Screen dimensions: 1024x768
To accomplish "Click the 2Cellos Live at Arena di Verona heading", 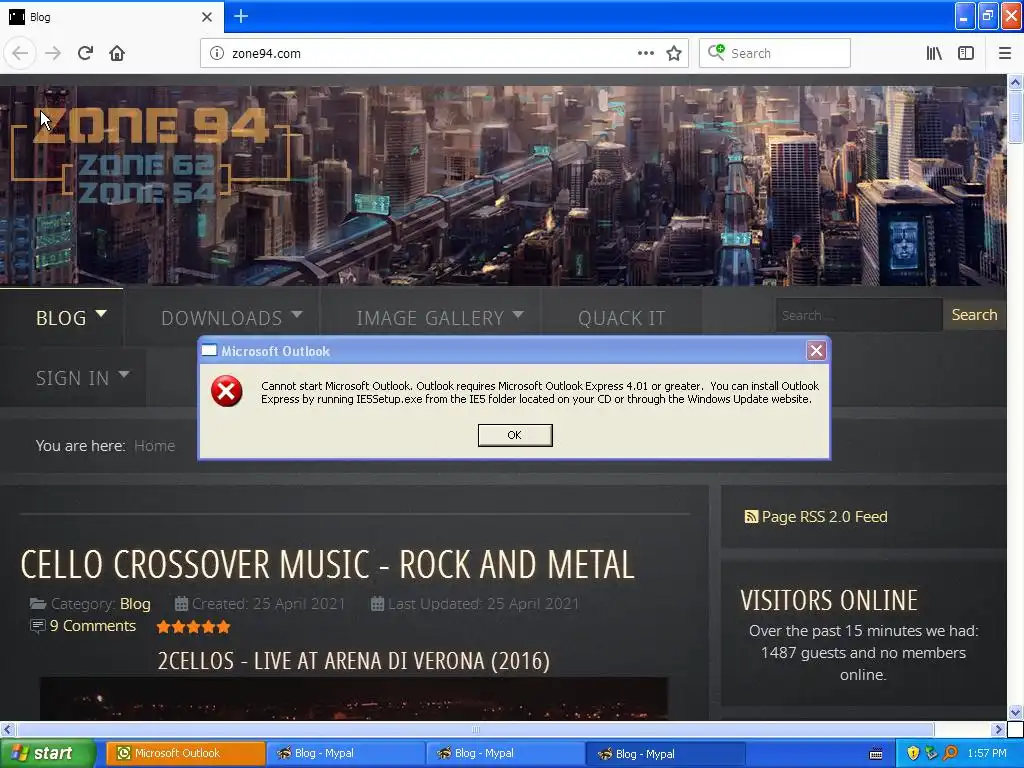I will (x=353, y=660).
